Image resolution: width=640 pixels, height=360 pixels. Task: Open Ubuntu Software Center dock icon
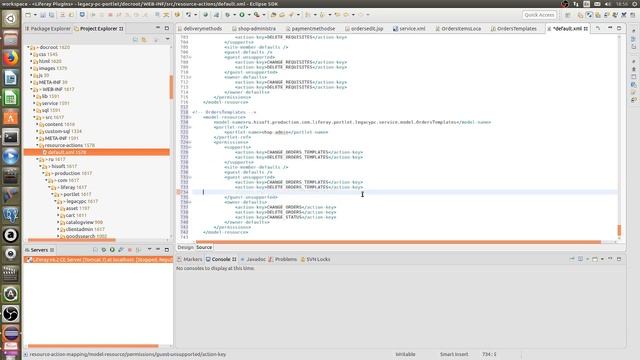point(11,118)
